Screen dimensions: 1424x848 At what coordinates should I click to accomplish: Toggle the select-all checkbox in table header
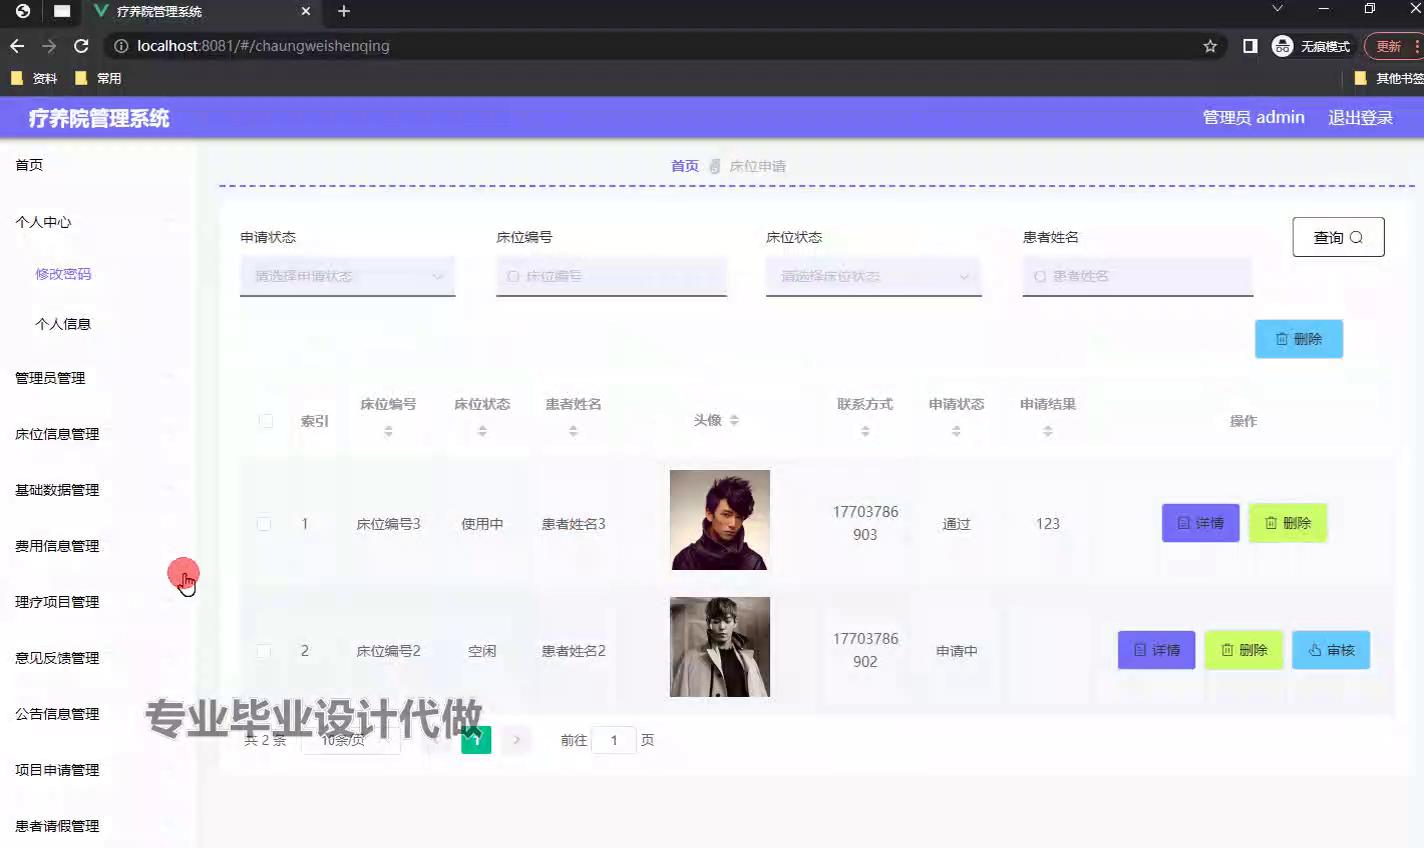click(x=266, y=421)
